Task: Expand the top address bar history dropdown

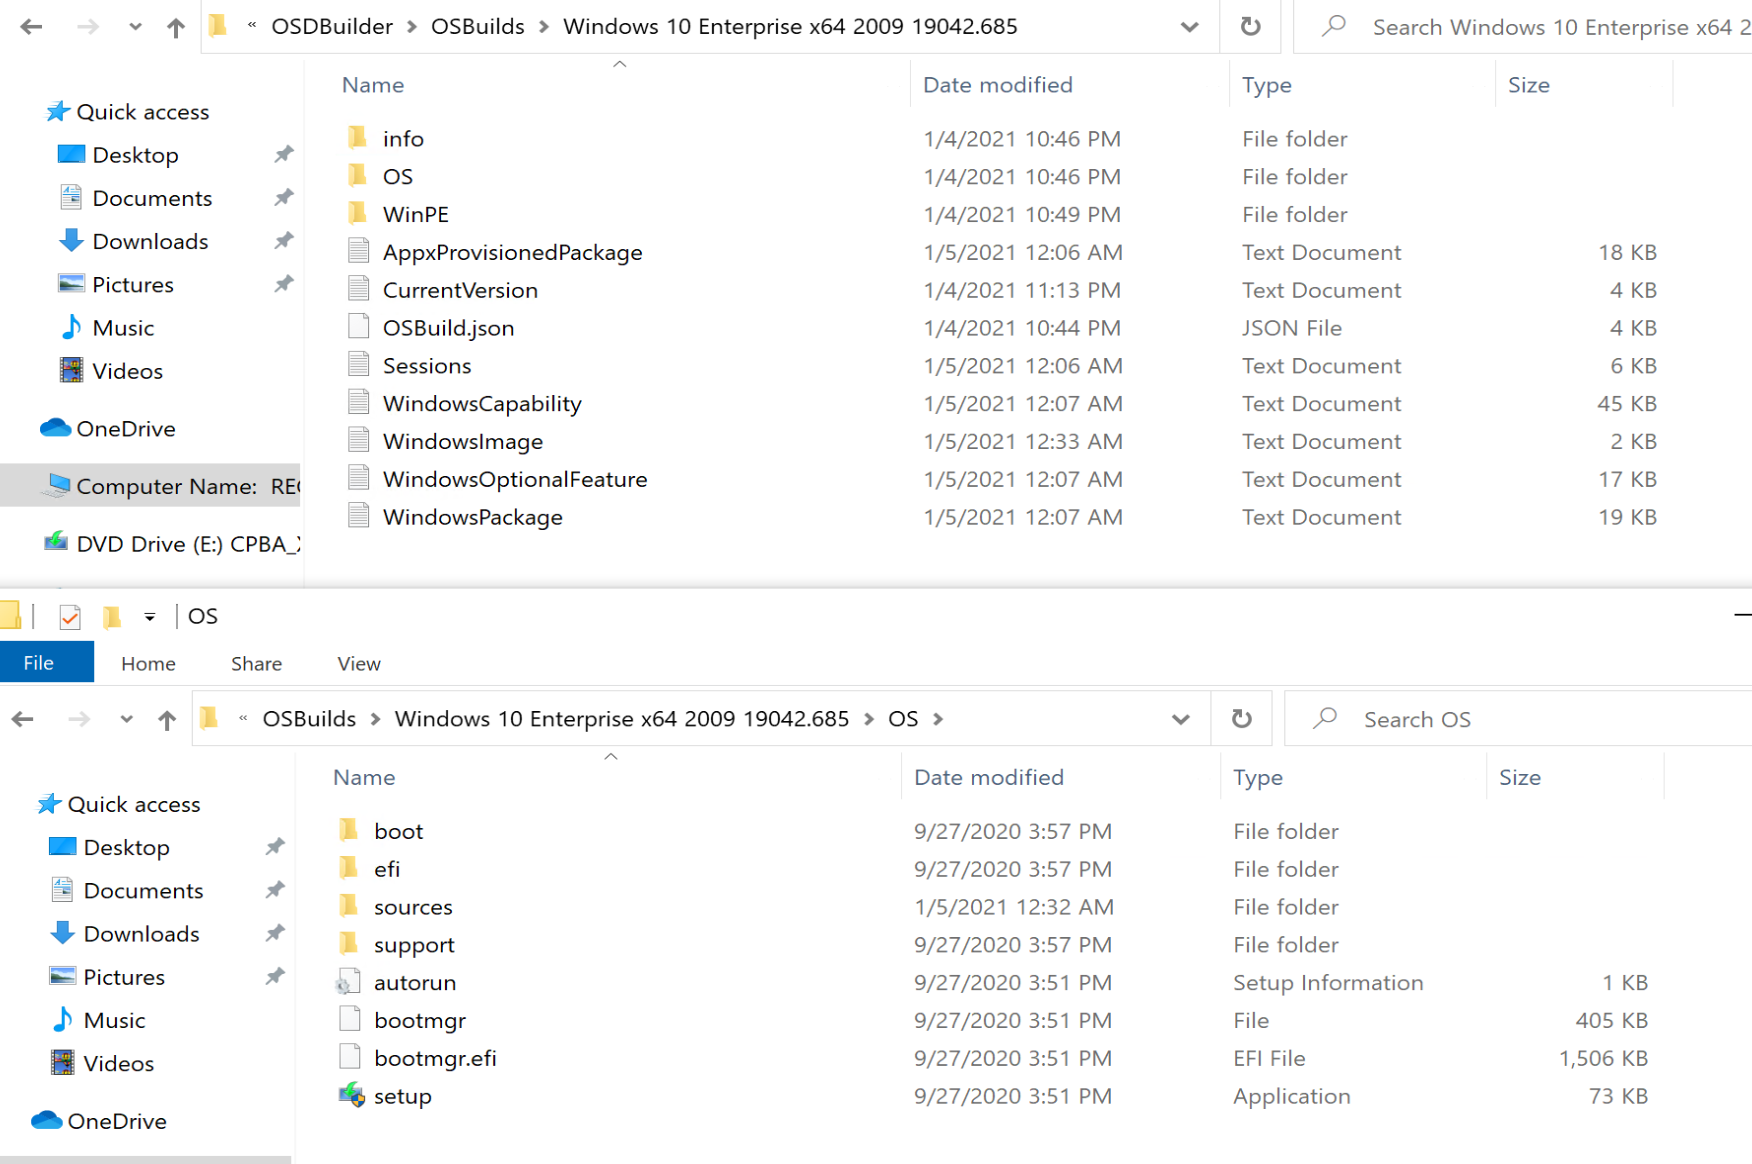Action: coord(1189,27)
